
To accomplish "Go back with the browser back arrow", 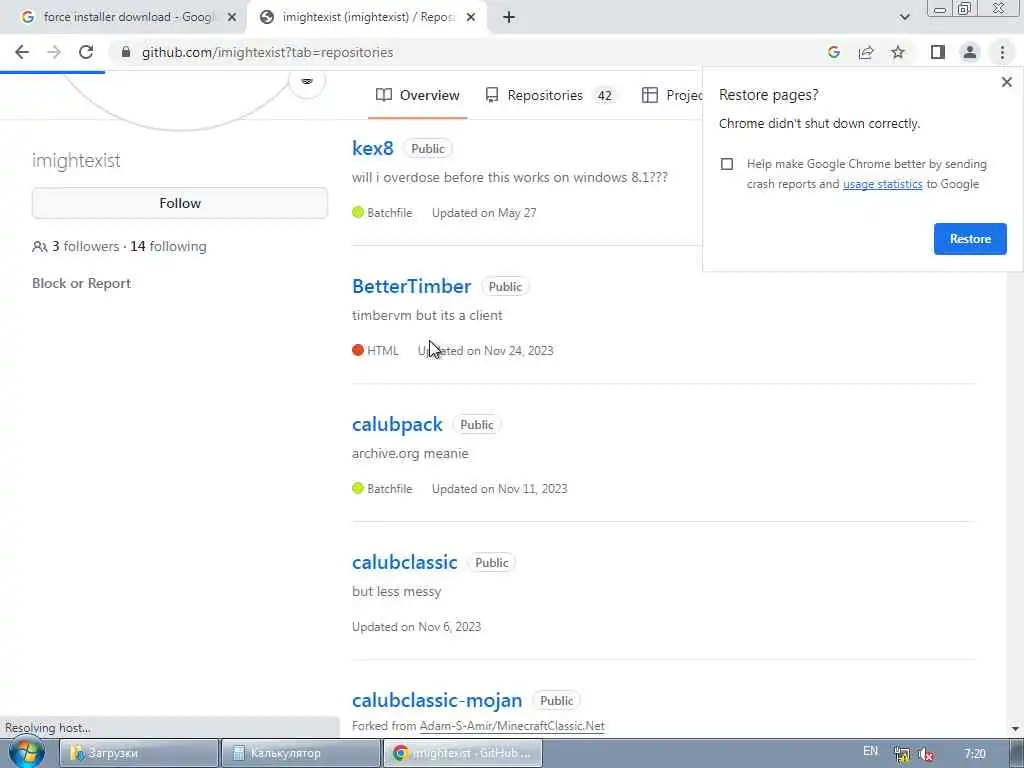I will 22,52.
